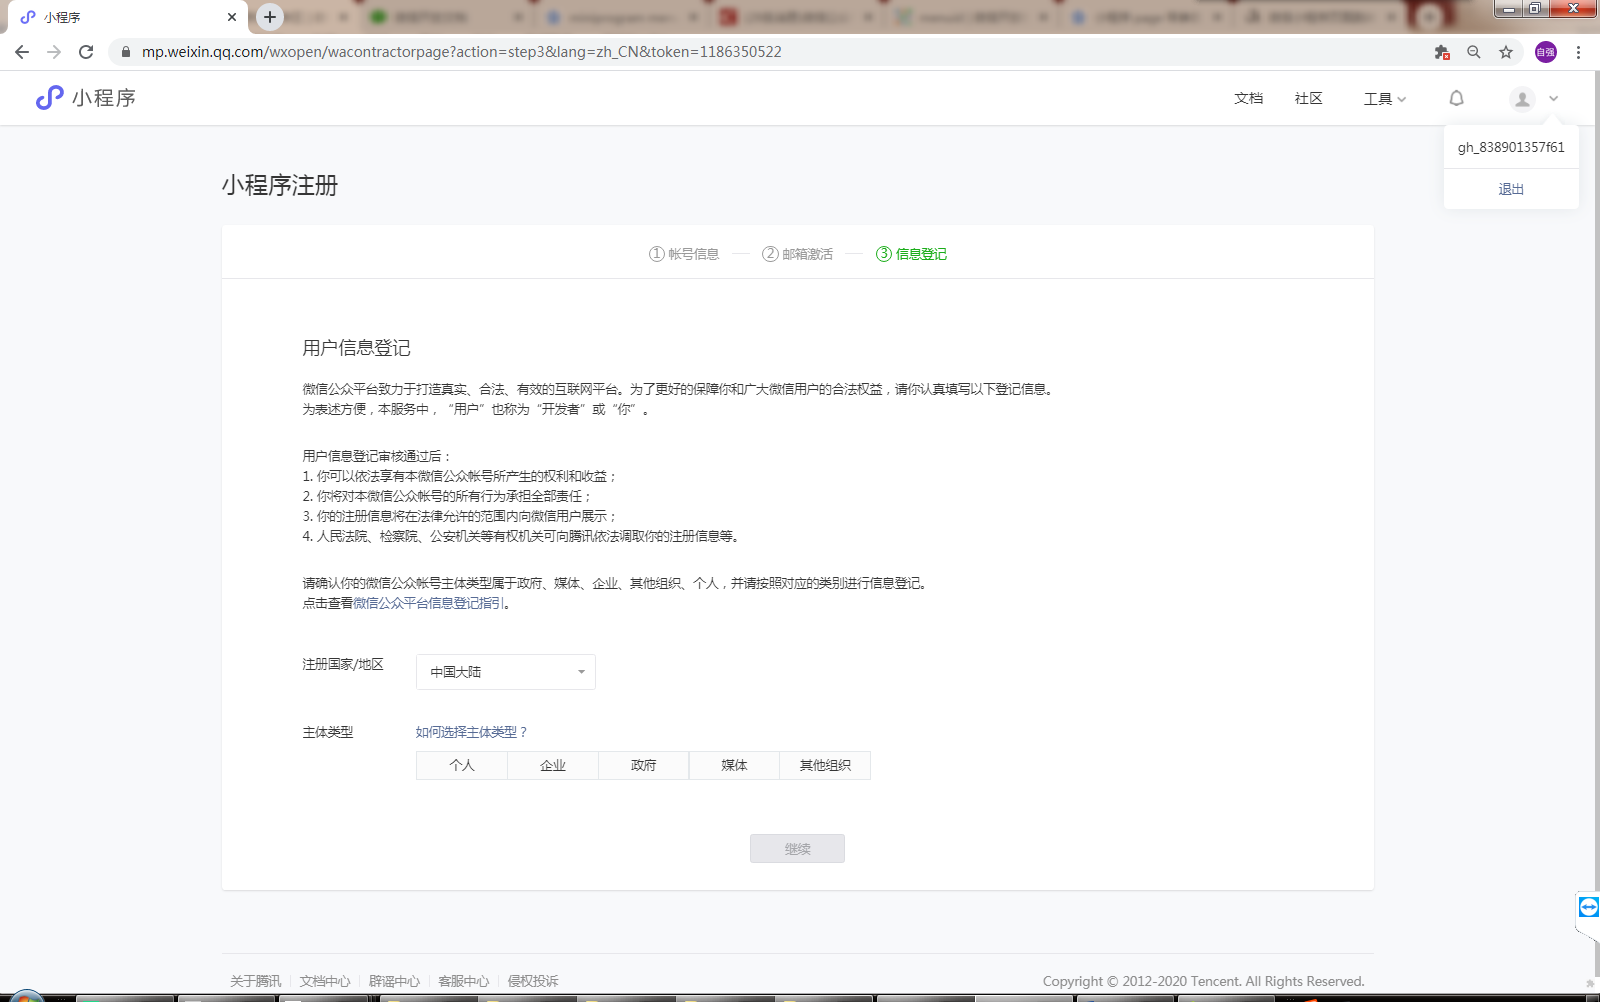
Task: View site security lock info
Action: pos(126,52)
